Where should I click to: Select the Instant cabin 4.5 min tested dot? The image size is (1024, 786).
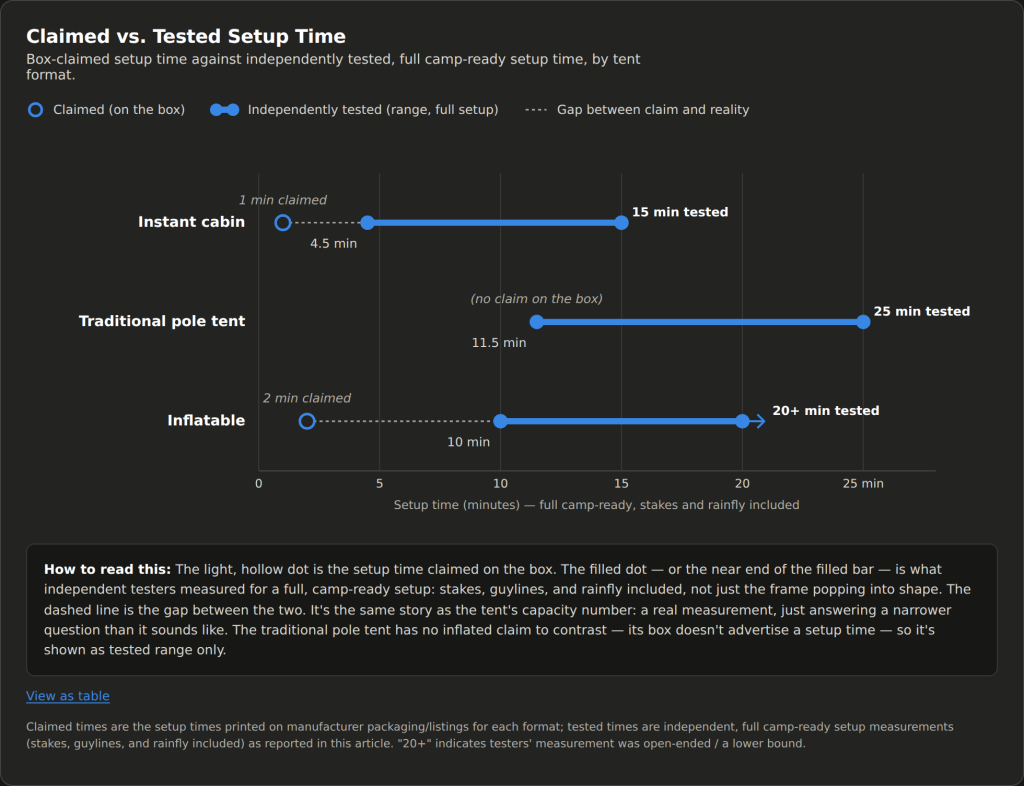coord(368,223)
